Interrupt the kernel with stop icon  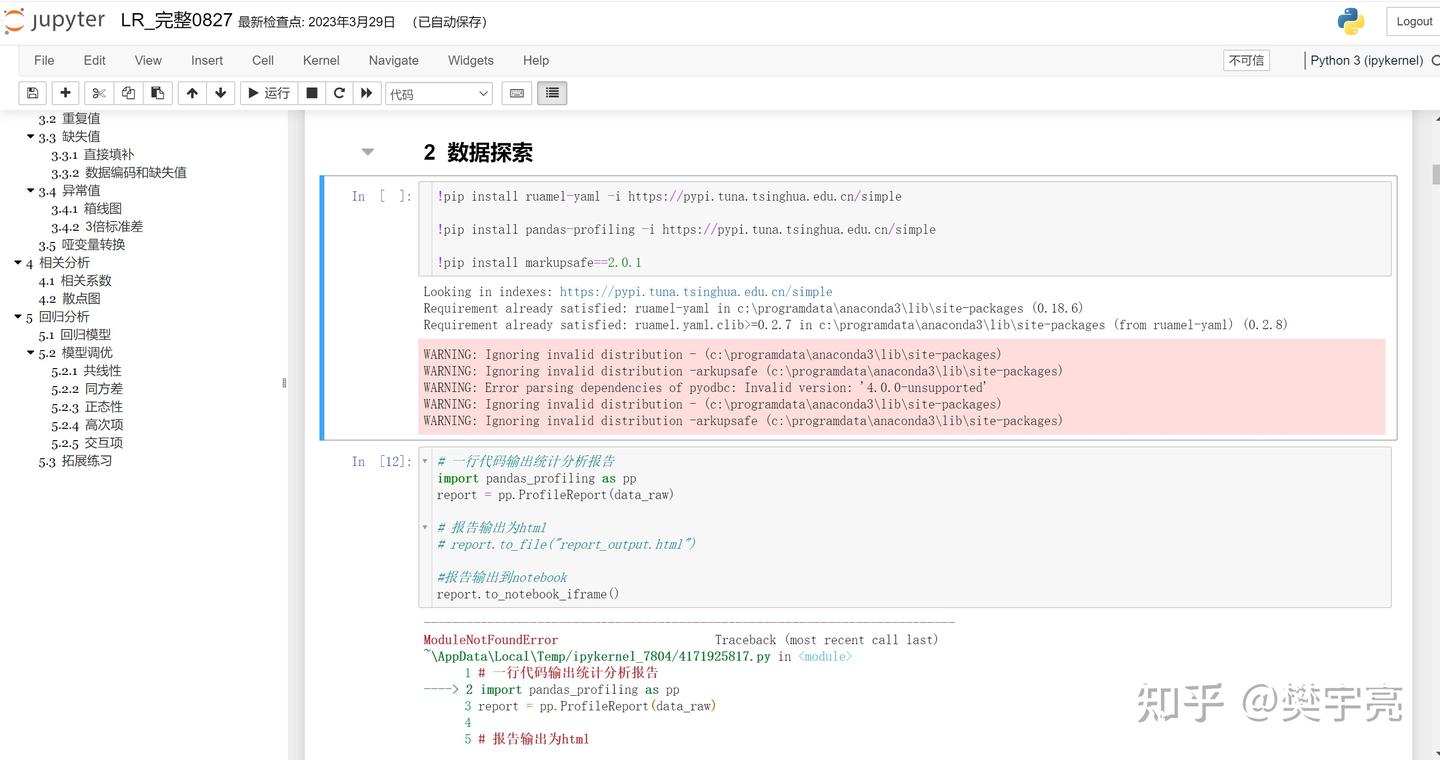(x=311, y=92)
